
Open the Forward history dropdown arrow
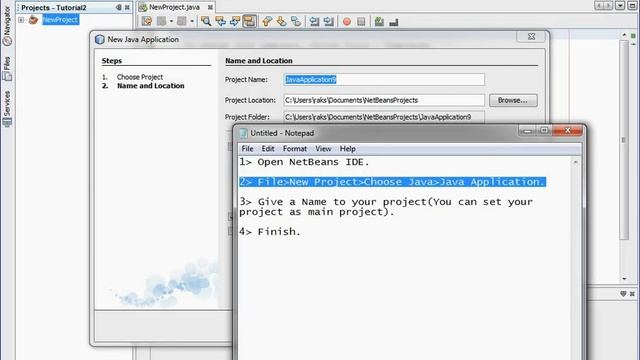click(192, 21)
